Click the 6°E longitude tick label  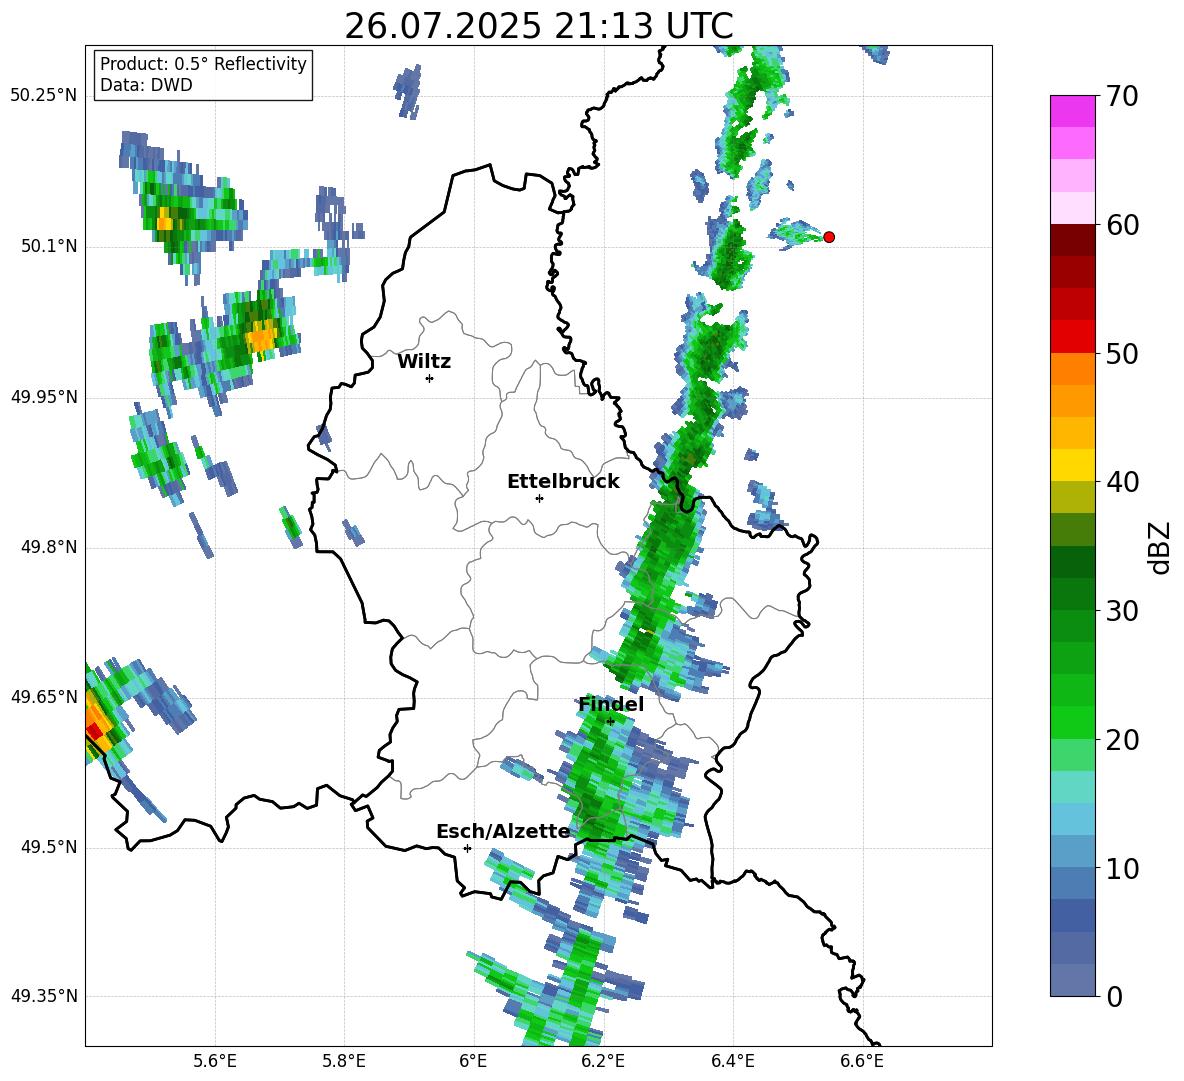pyautogui.click(x=473, y=1061)
